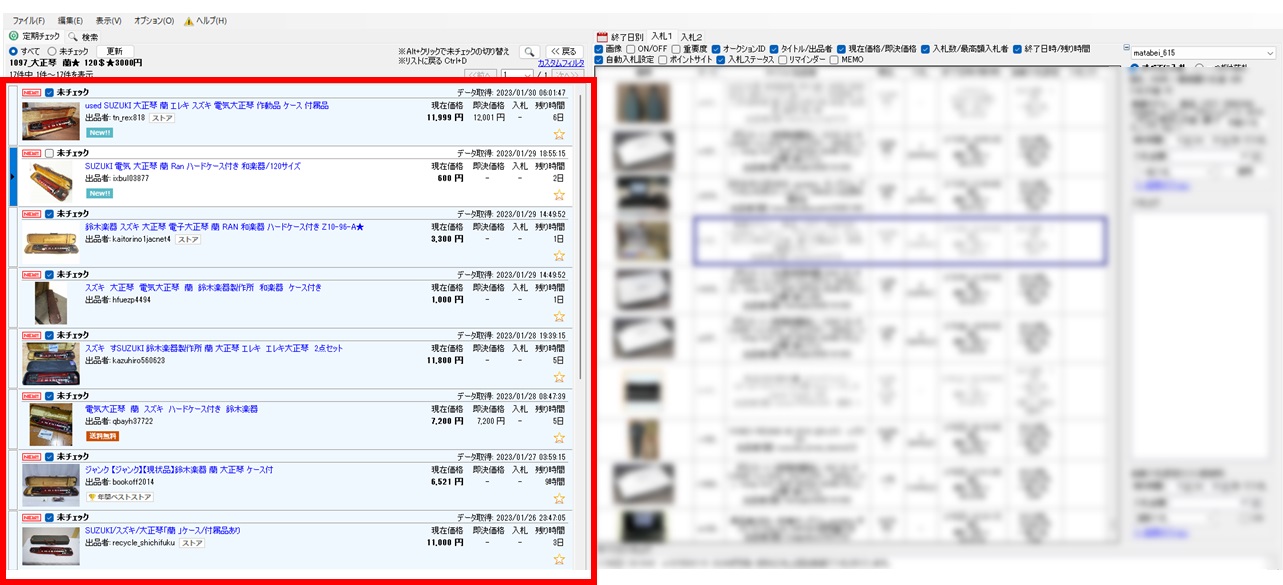The width and height of the screenshot is (1283, 585).
Task: Star the recycle_shichifuku 11,000円 listing
Action: (559, 559)
